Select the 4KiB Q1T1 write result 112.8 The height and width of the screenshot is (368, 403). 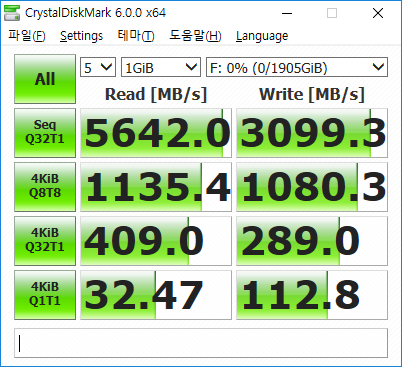pos(312,295)
